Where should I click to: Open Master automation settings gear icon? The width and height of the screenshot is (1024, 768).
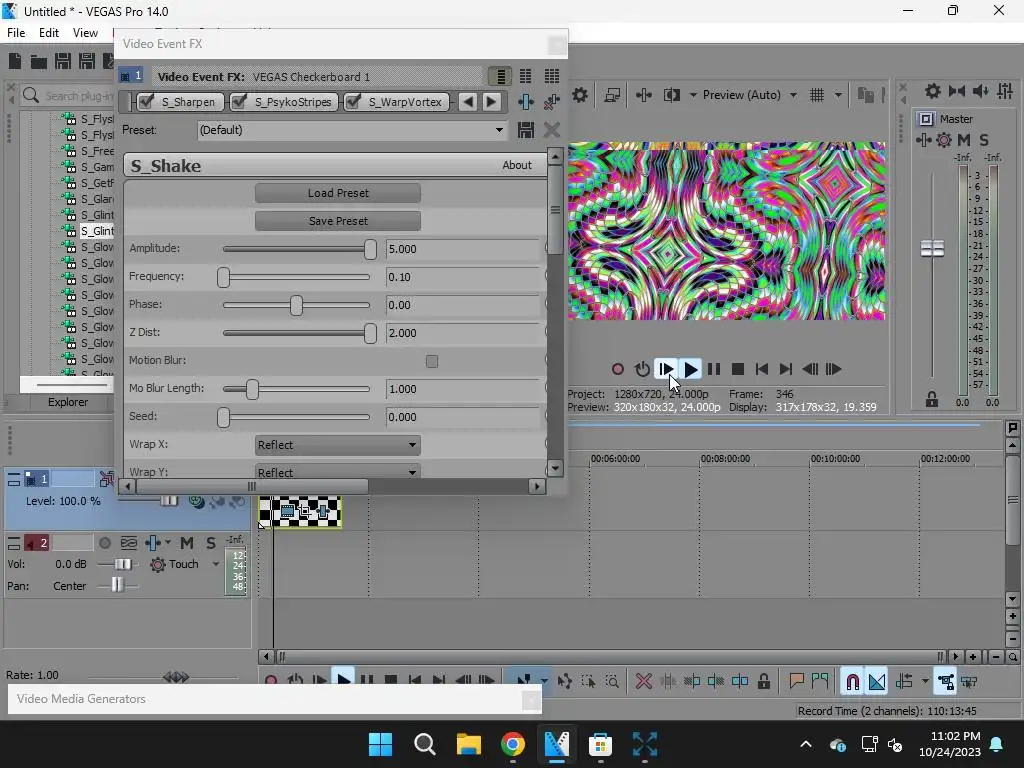click(944, 140)
